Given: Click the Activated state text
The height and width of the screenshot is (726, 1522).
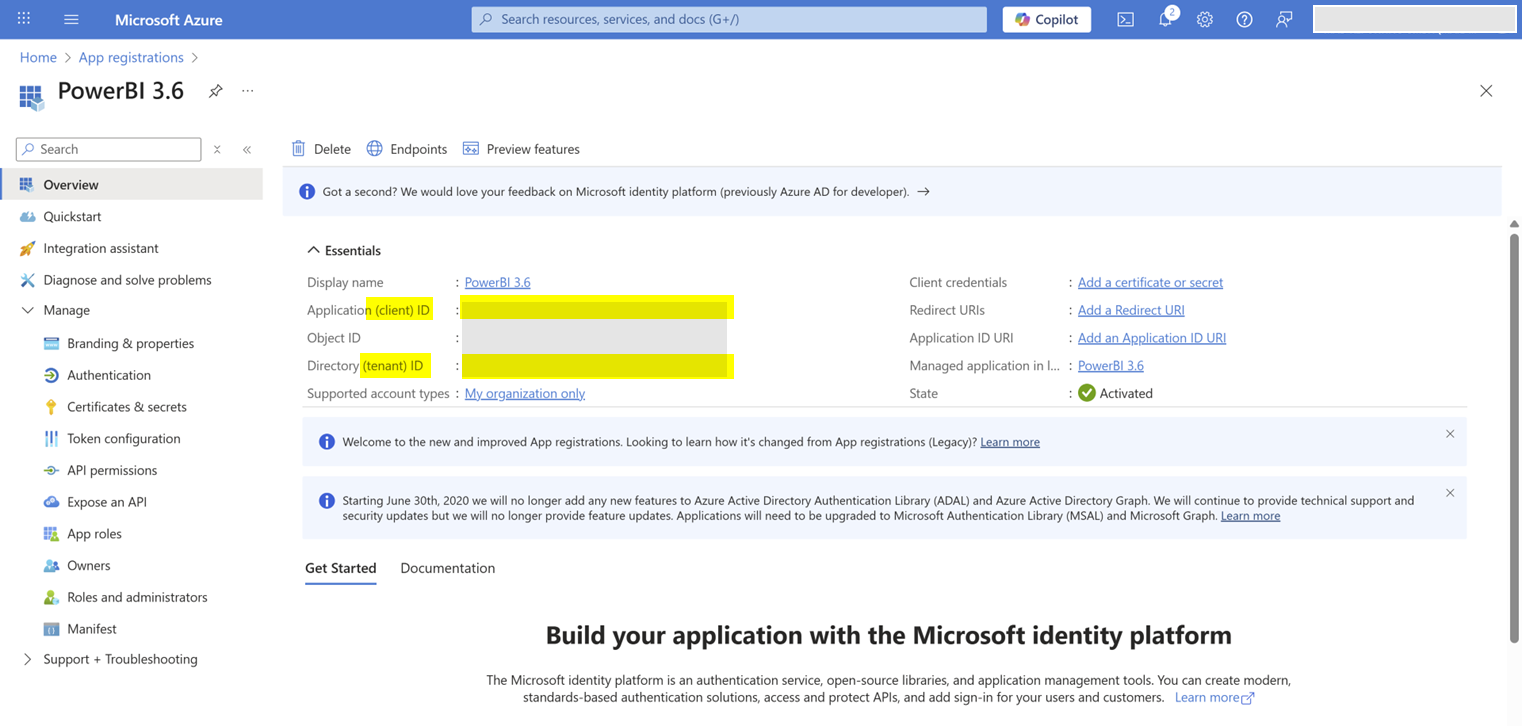Looking at the screenshot, I should (x=1126, y=393).
